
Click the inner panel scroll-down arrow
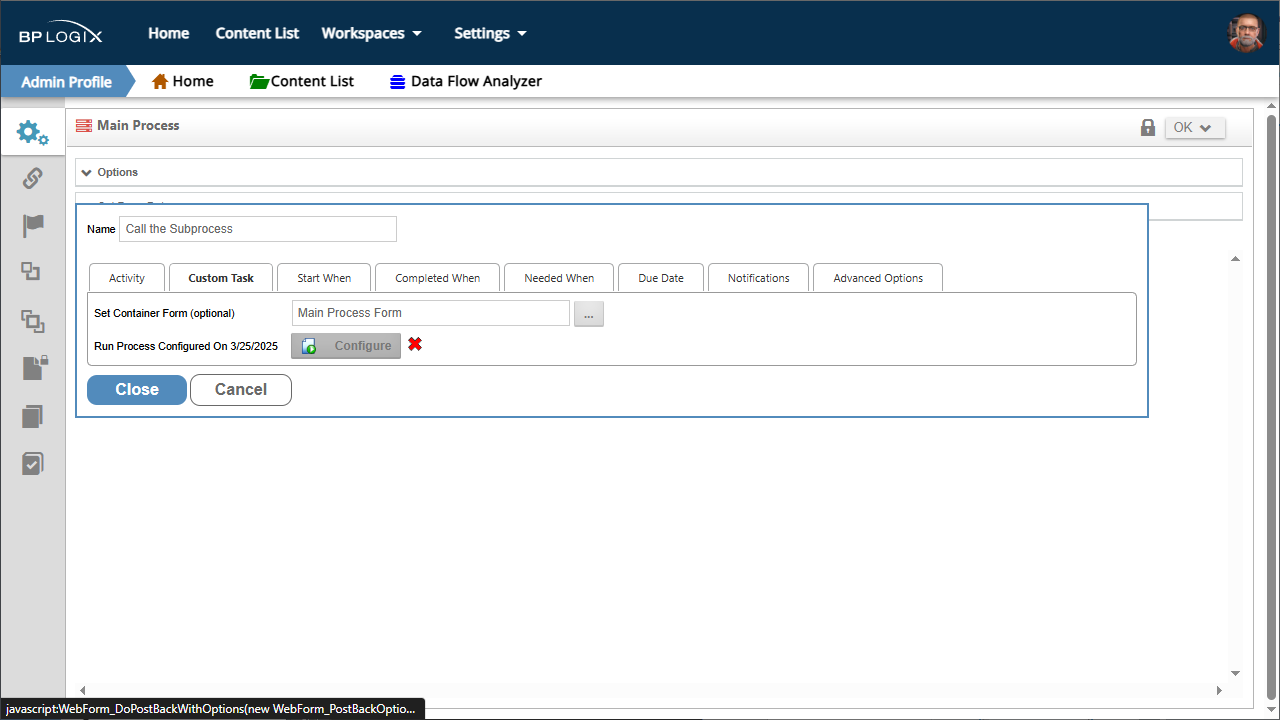[x=1235, y=674]
